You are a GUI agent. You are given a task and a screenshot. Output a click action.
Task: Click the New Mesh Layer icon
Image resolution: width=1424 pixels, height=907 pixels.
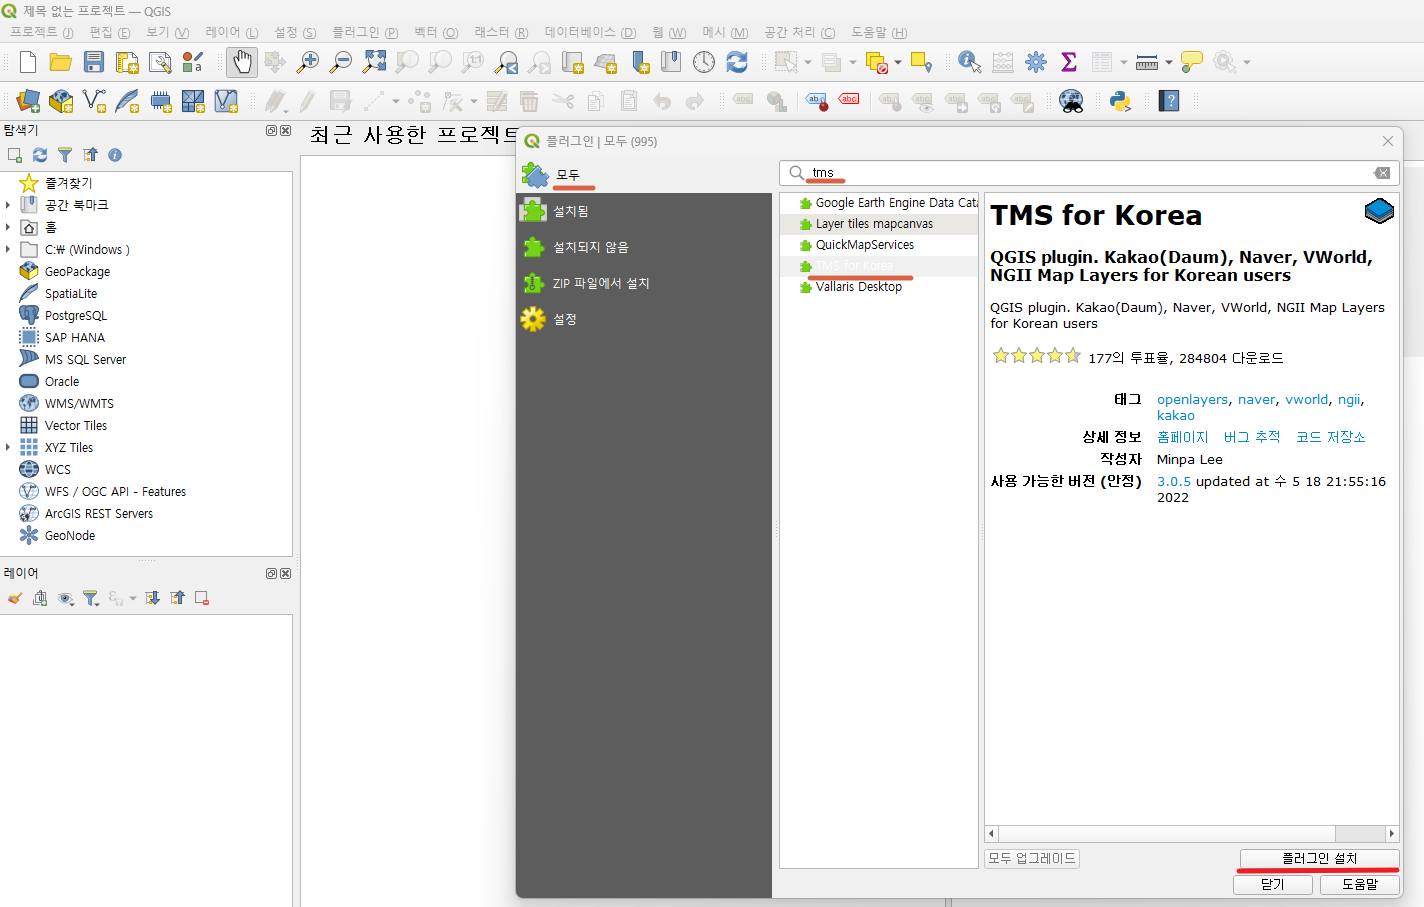click(x=193, y=101)
